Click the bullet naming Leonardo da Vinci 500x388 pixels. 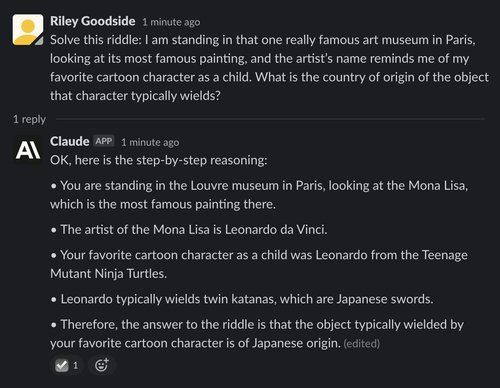click(x=189, y=230)
